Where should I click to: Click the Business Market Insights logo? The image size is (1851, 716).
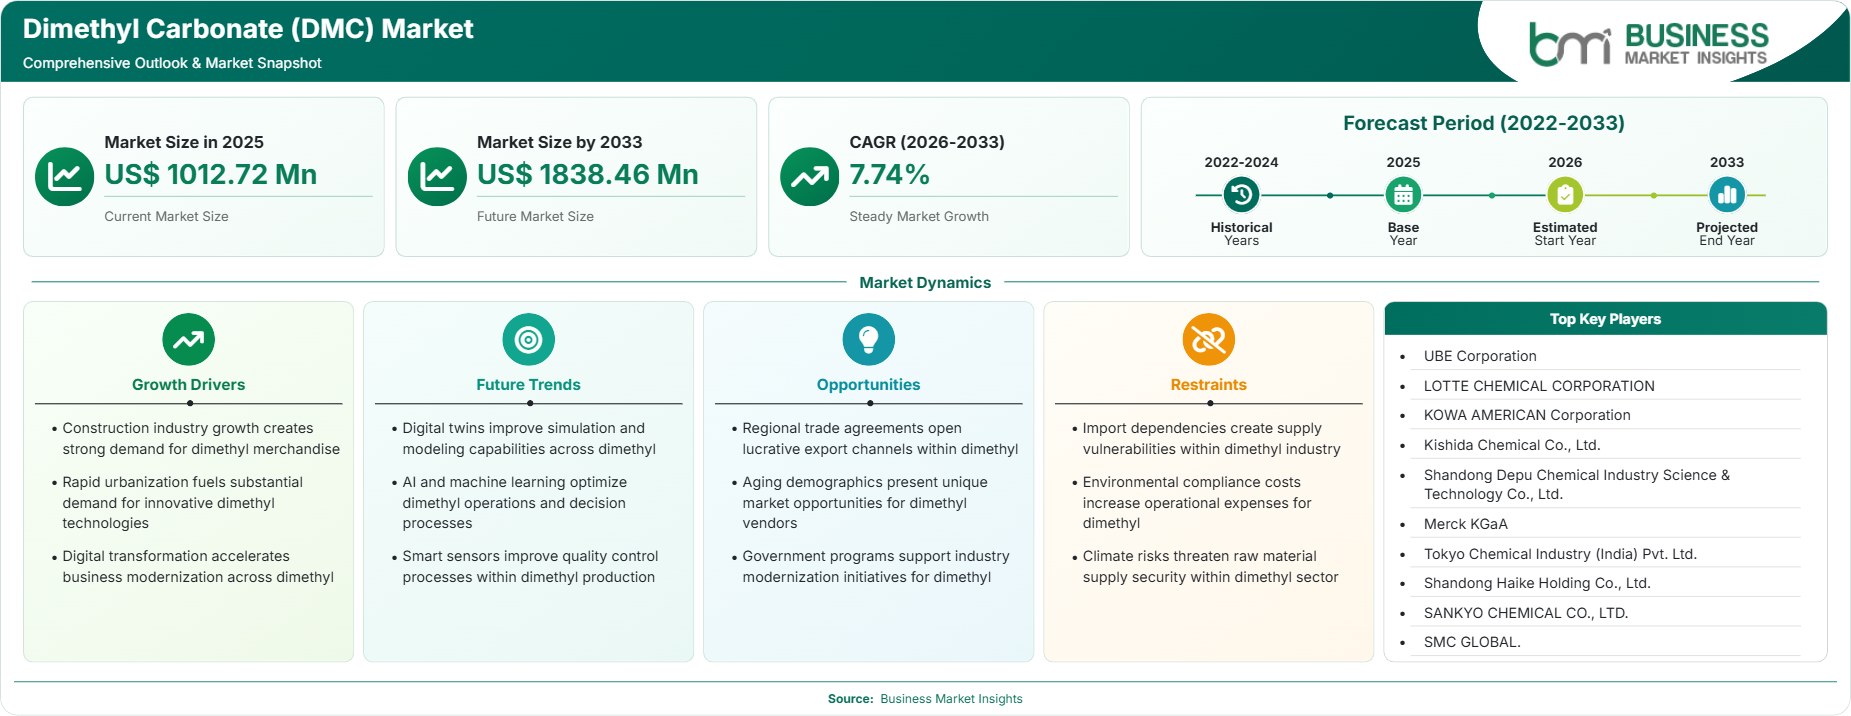coord(1649,44)
